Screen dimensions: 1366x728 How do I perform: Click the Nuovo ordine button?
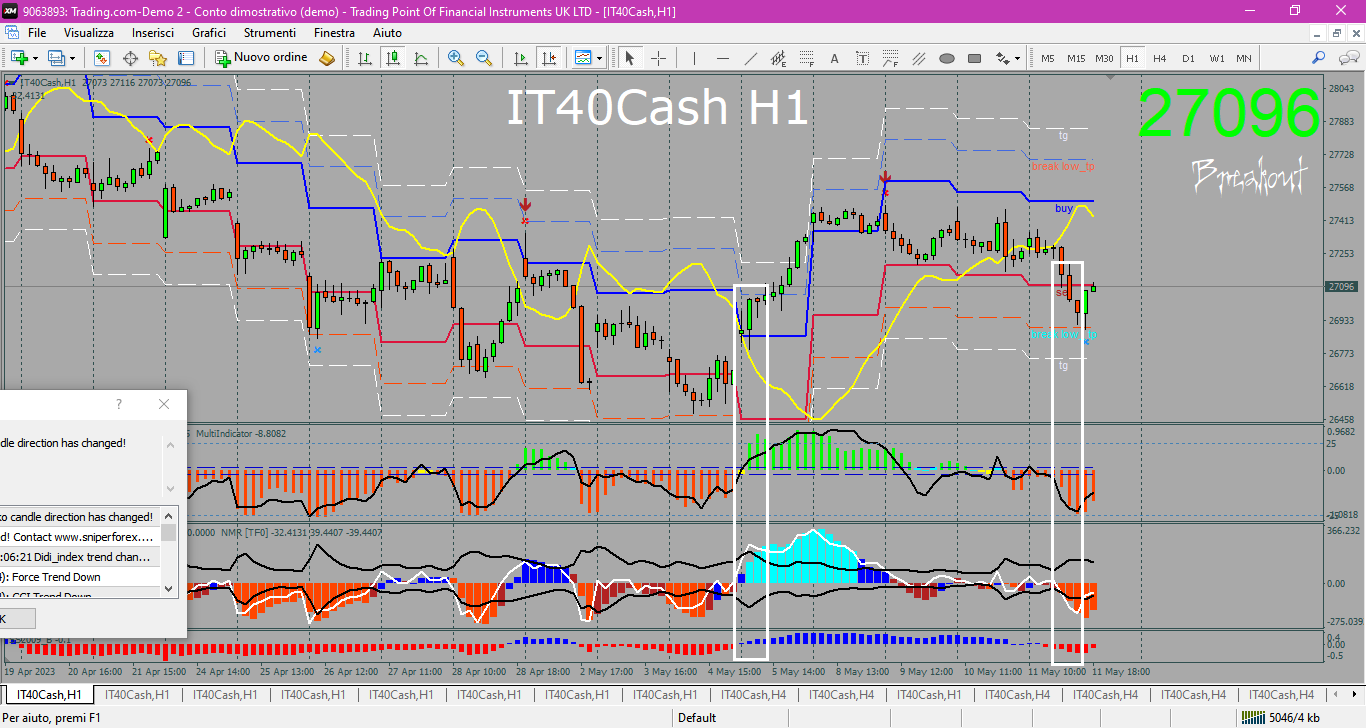click(x=262, y=58)
